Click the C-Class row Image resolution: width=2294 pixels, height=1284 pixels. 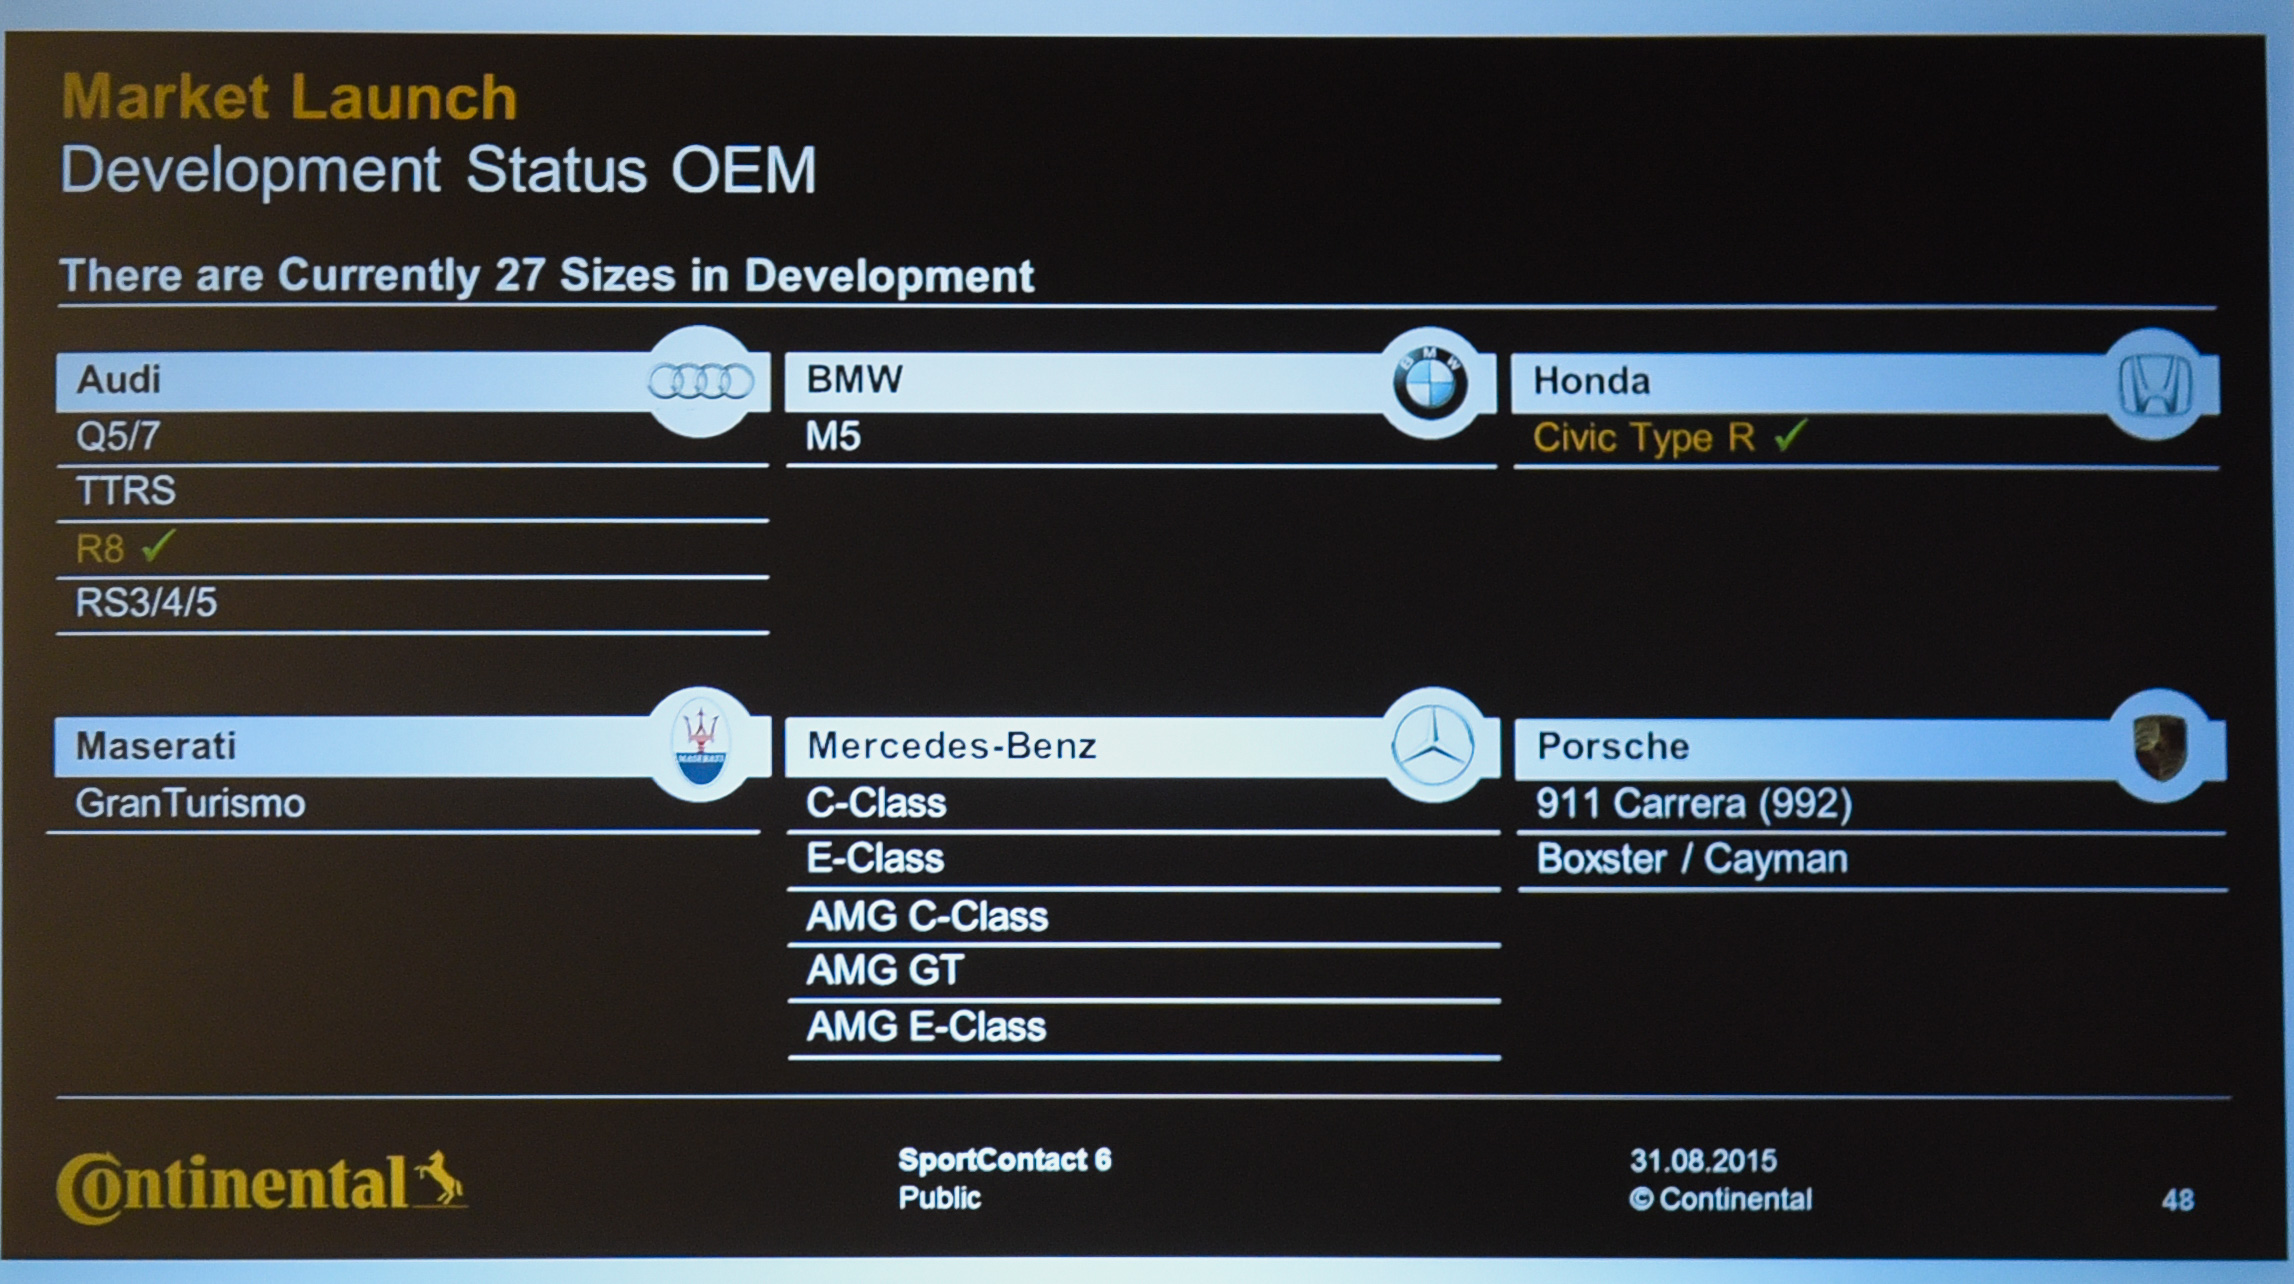[1144, 803]
